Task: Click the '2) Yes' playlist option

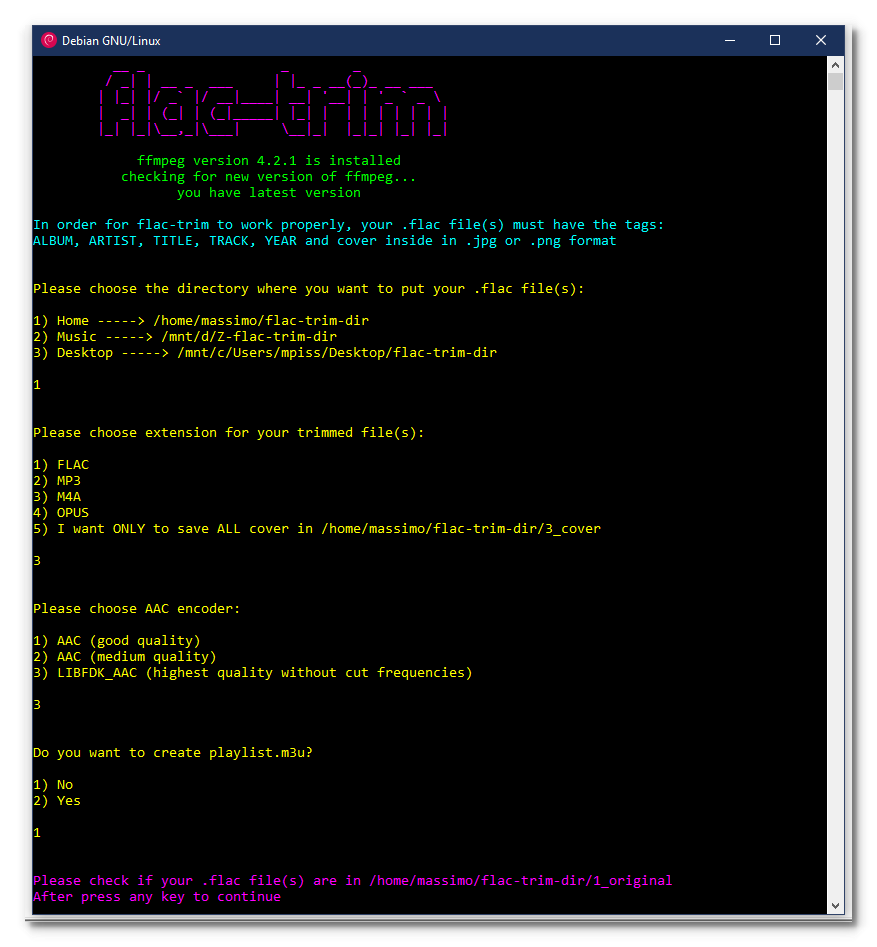Action: click(57, 801)
